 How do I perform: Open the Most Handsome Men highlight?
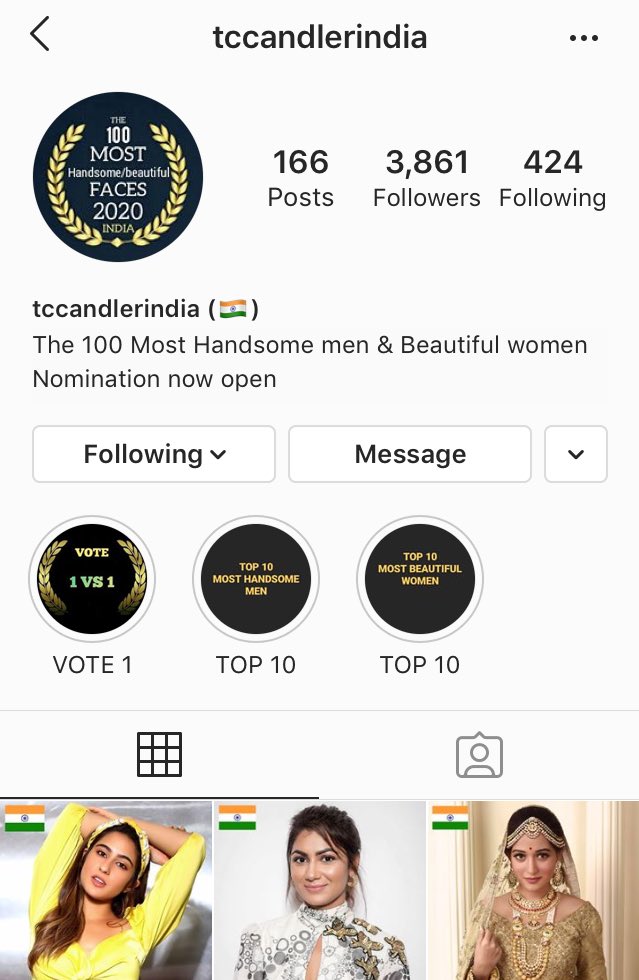coord(256,579)
